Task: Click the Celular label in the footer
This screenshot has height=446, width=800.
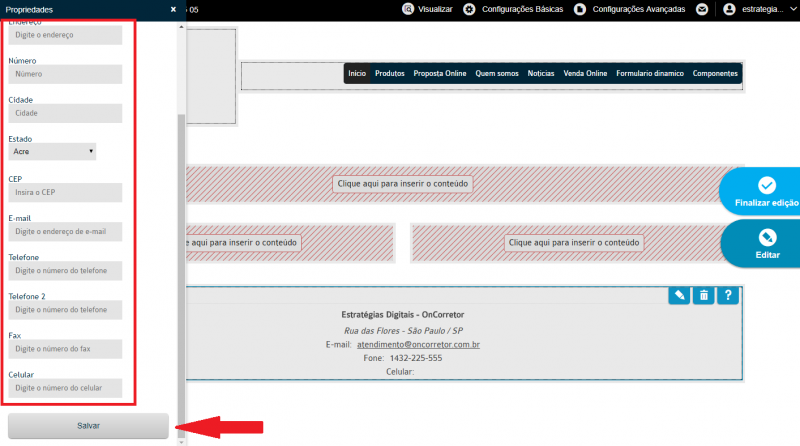Action: click(400, 371)
